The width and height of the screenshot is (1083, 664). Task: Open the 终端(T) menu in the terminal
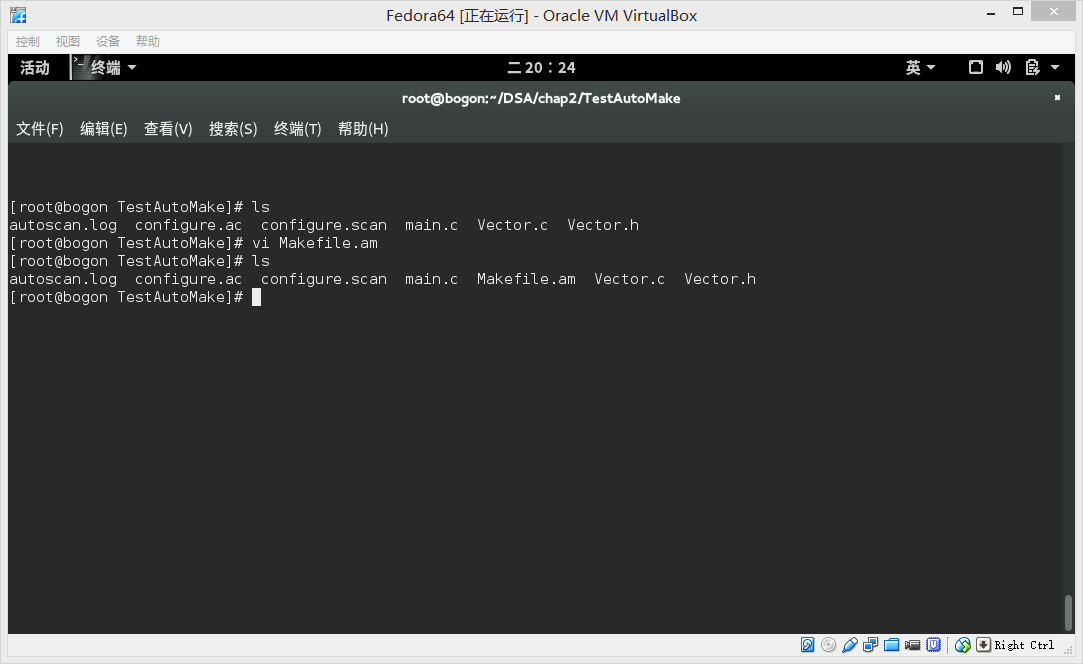296,129
